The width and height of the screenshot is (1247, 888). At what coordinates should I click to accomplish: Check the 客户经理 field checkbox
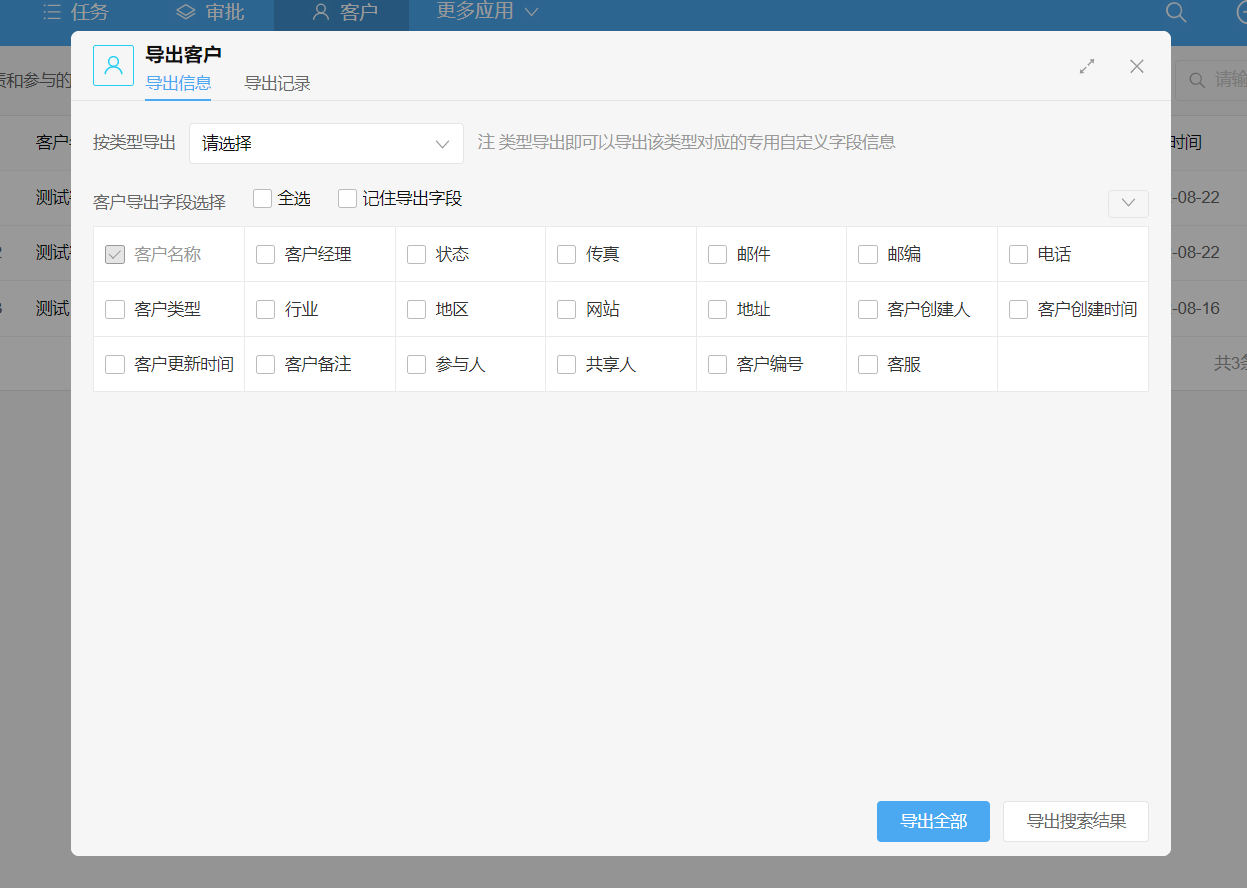(x=266, y=255)
